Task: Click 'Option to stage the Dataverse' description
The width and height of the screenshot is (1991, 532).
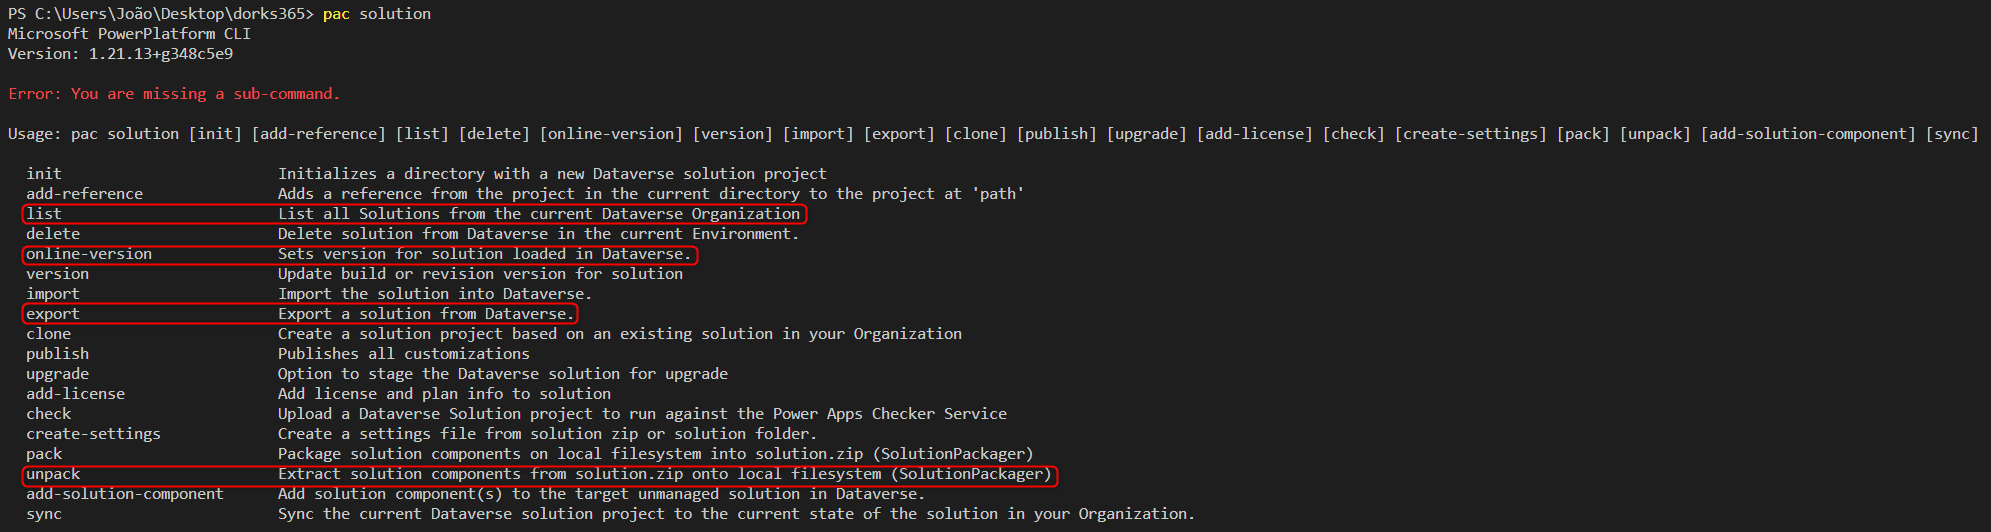Action: coord(503,374)
